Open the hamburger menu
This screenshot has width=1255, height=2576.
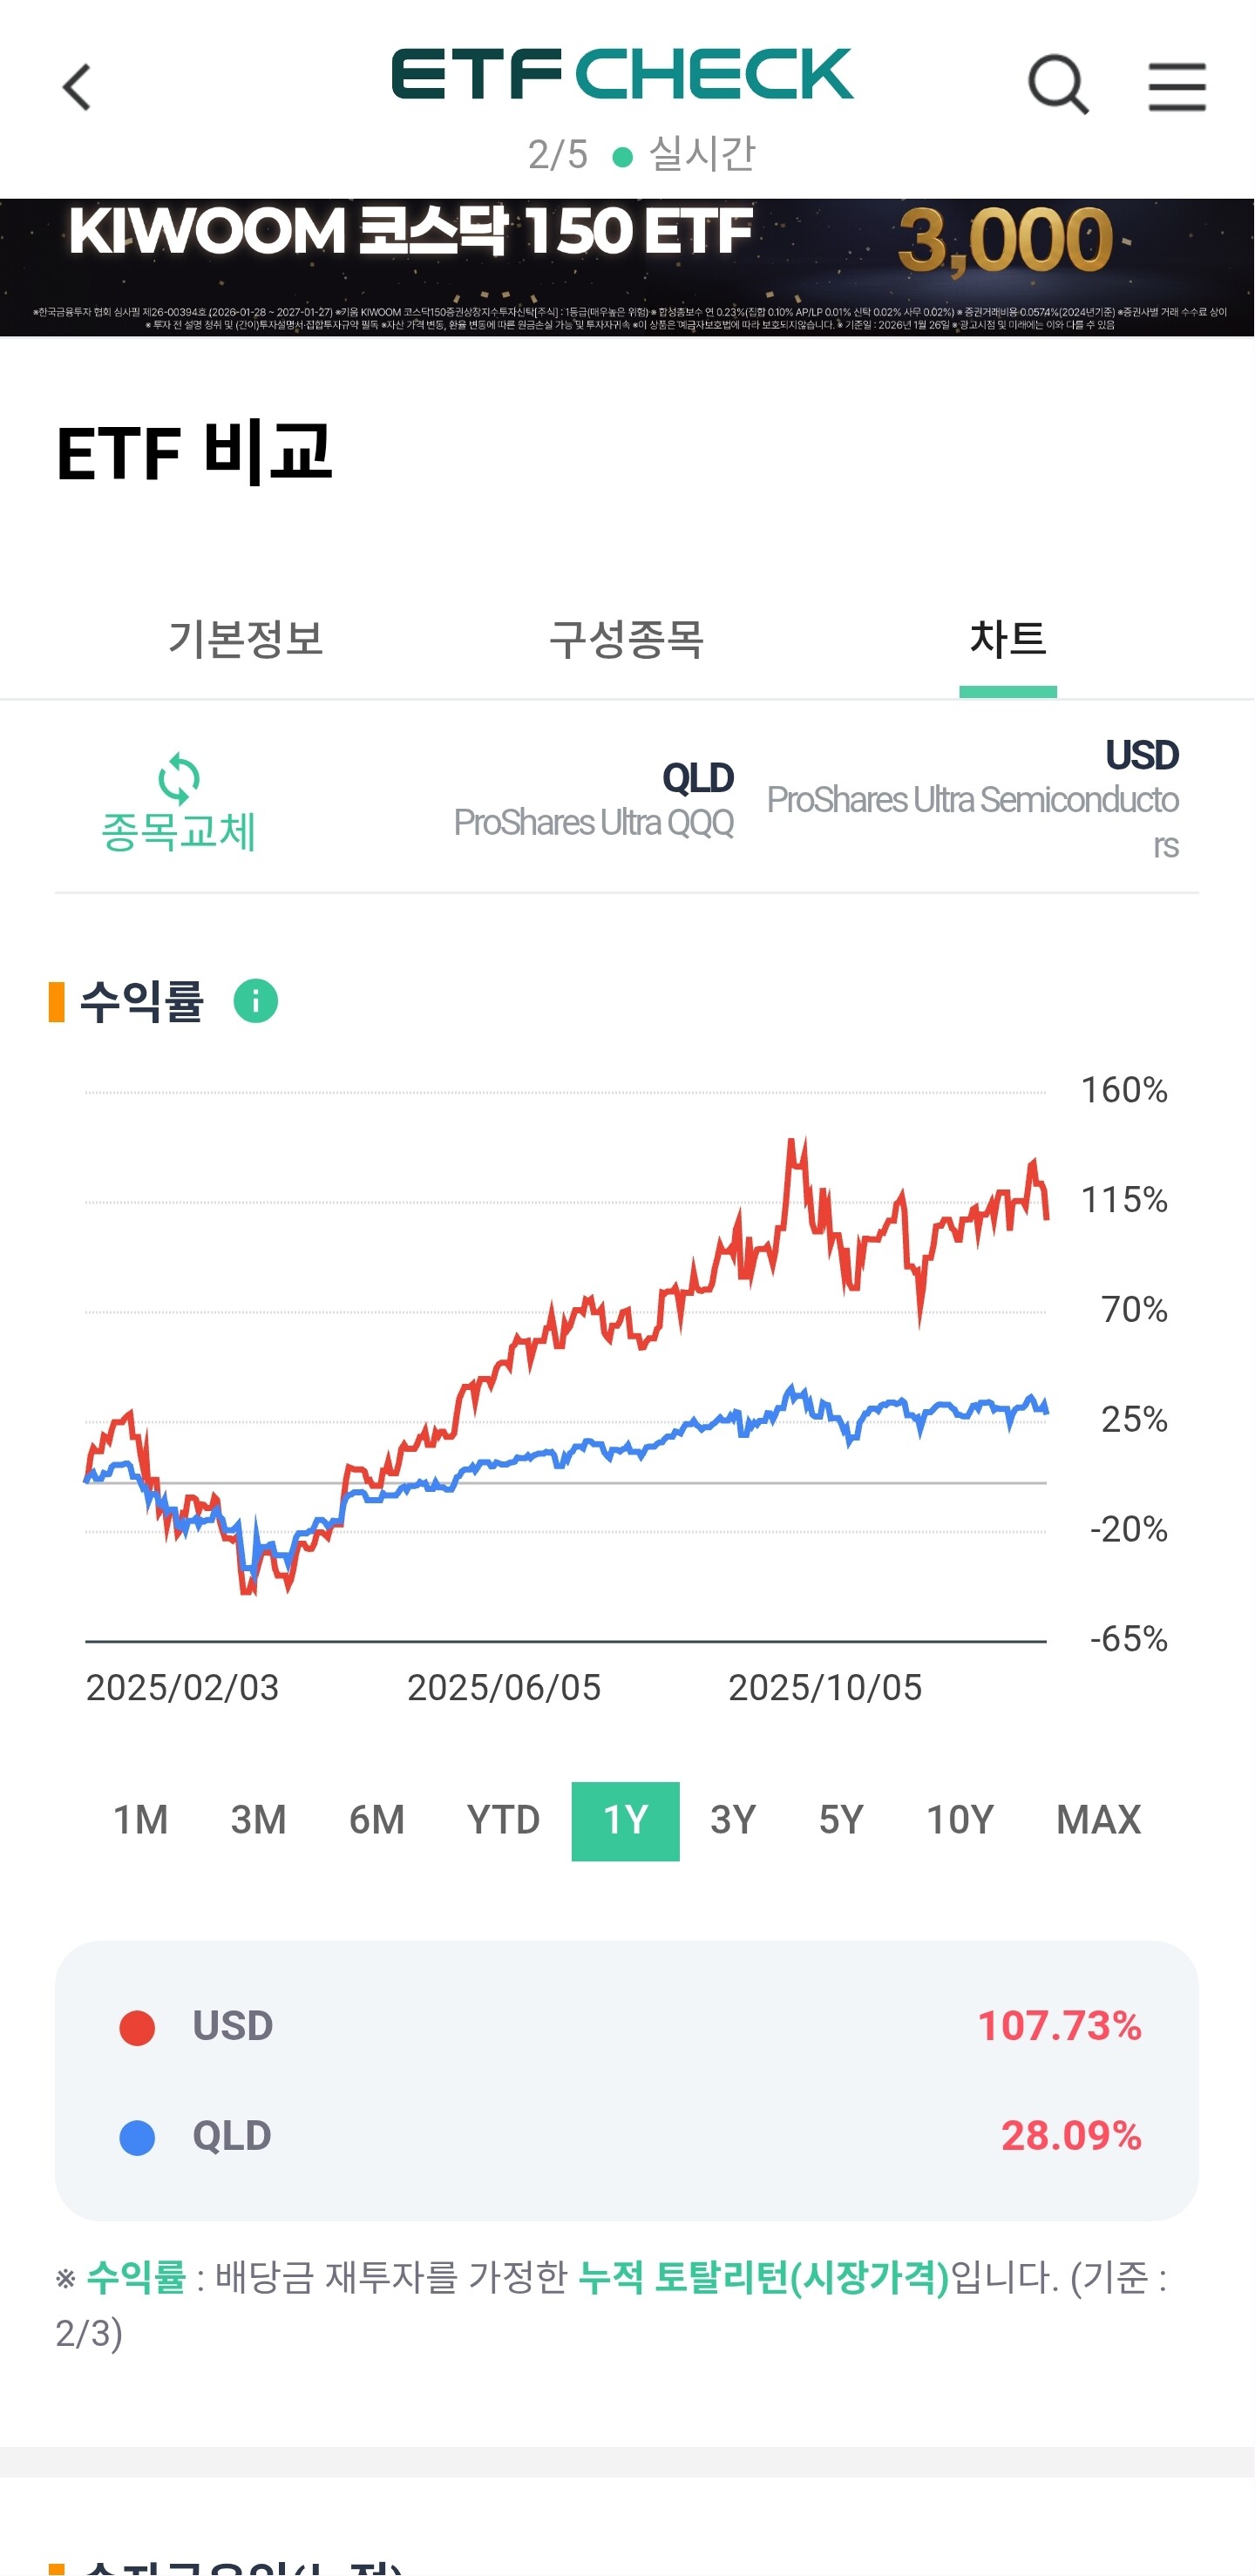[x=1176, y=86]
